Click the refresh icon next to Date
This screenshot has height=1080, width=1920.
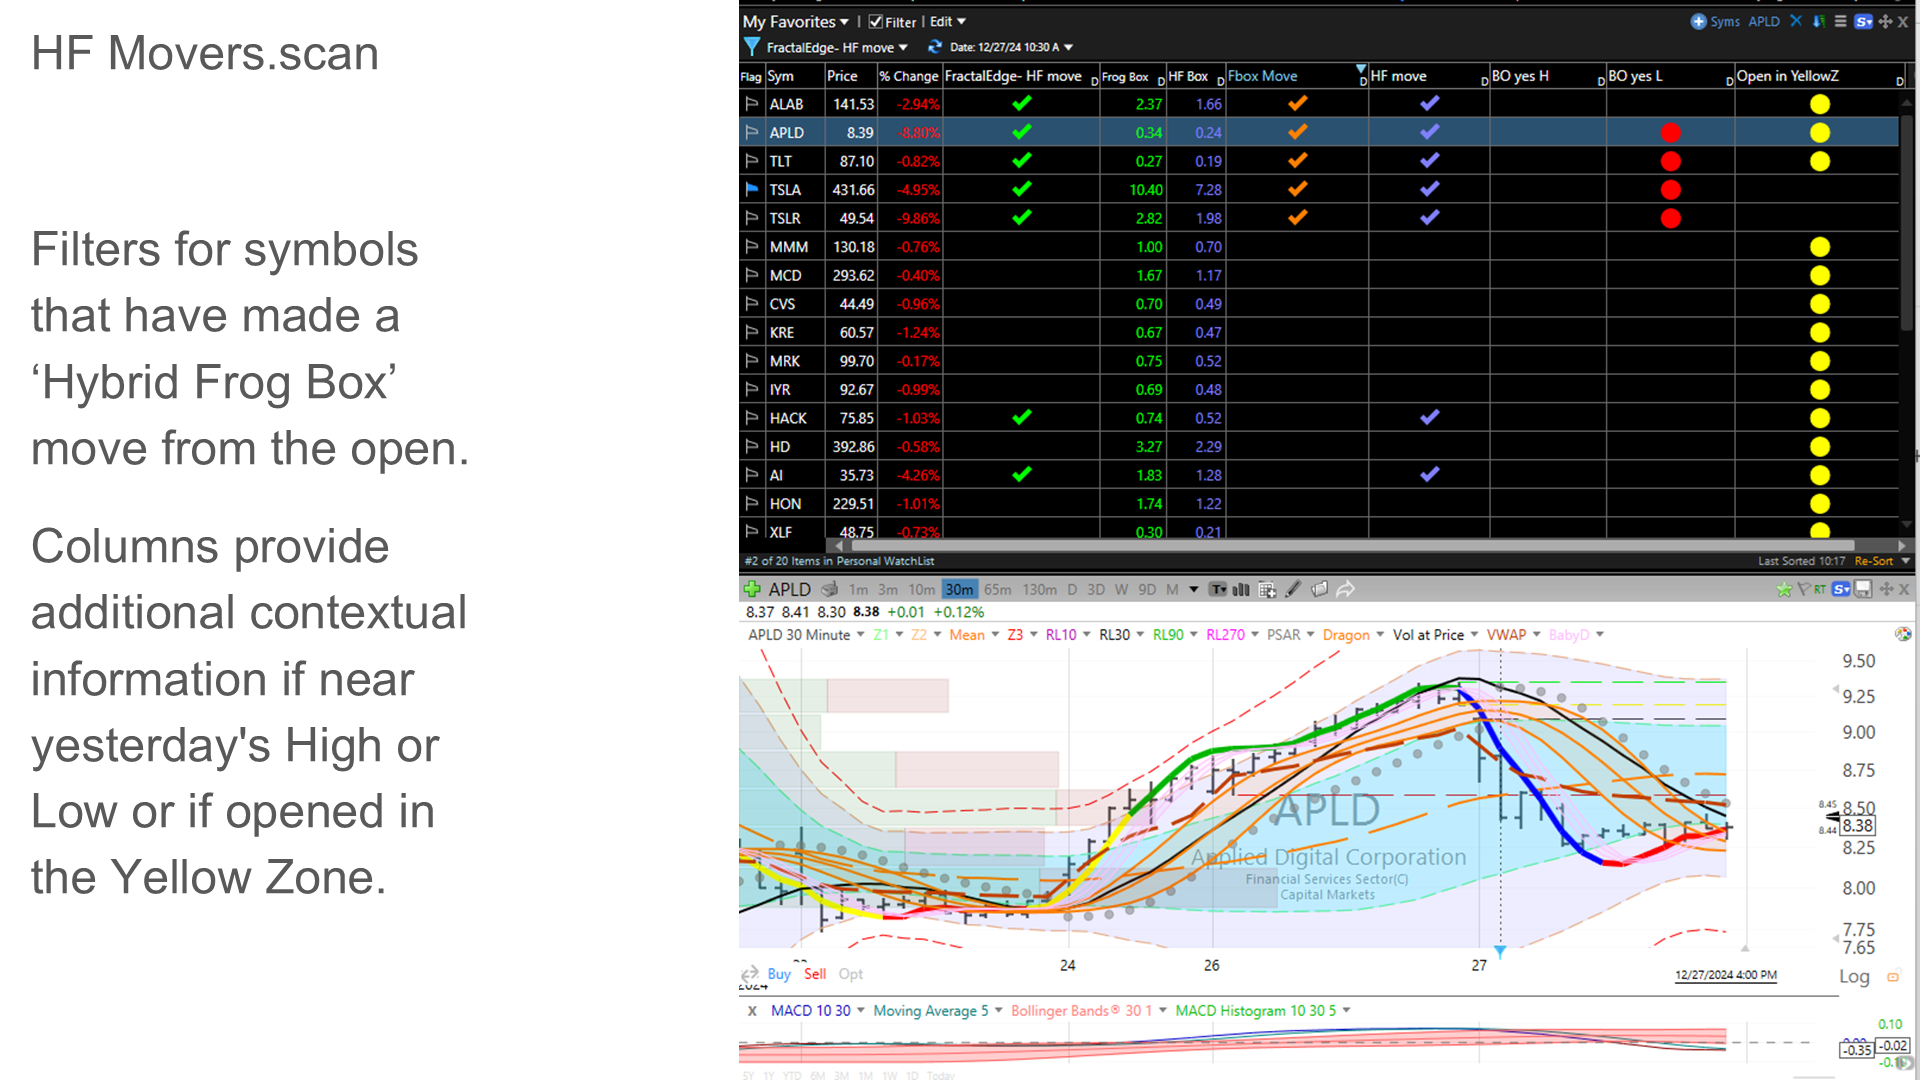[x=935, y=47]
